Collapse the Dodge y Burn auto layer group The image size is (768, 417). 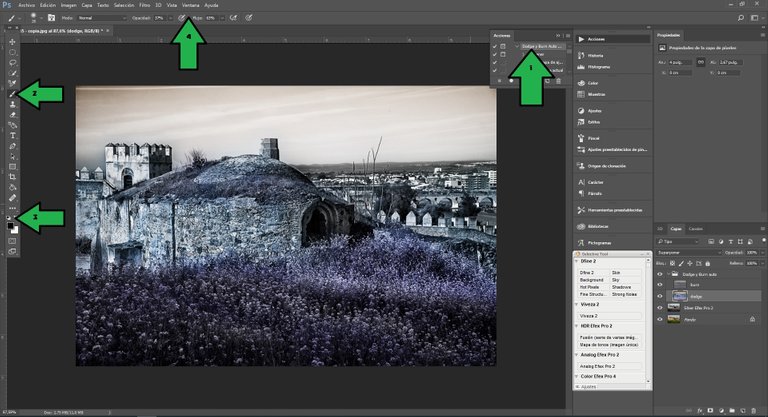coord(669,274)
